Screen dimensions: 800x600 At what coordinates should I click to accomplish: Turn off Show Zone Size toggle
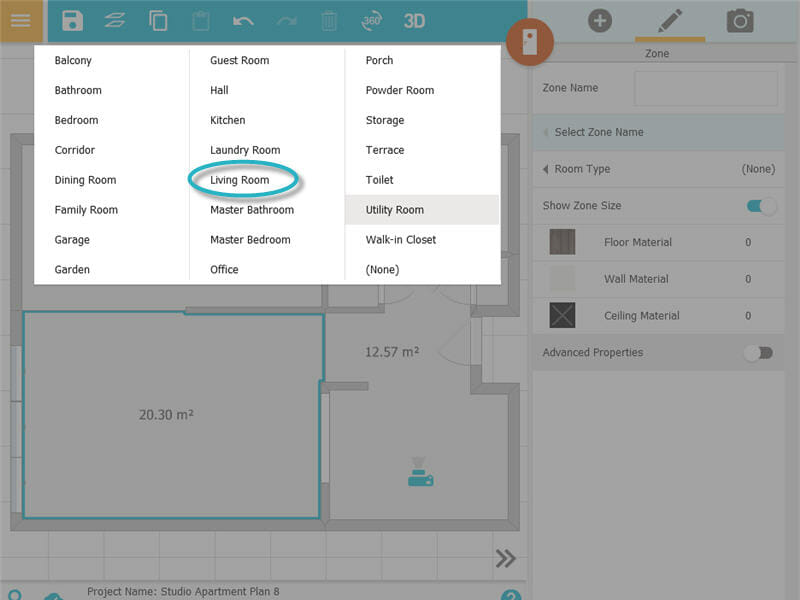[761, 206]
